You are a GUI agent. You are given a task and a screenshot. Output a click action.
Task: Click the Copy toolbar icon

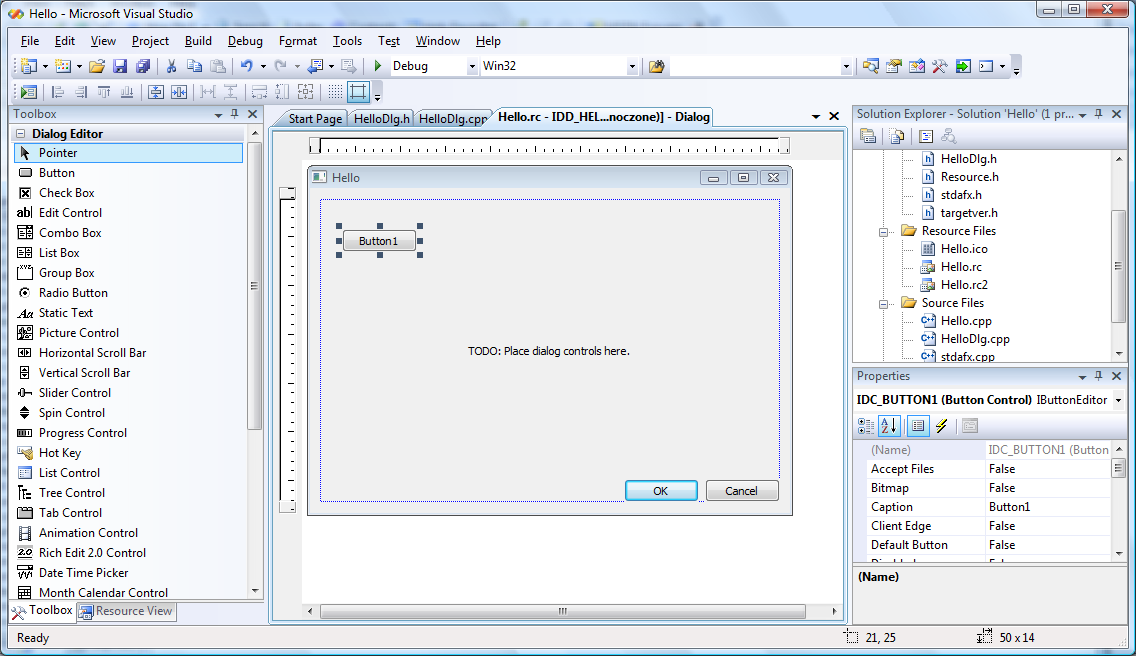tap(194, 67)
